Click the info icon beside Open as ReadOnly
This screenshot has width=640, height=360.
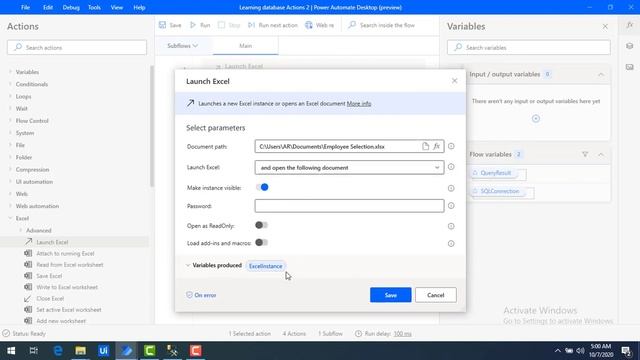click(x=451, y=226)
